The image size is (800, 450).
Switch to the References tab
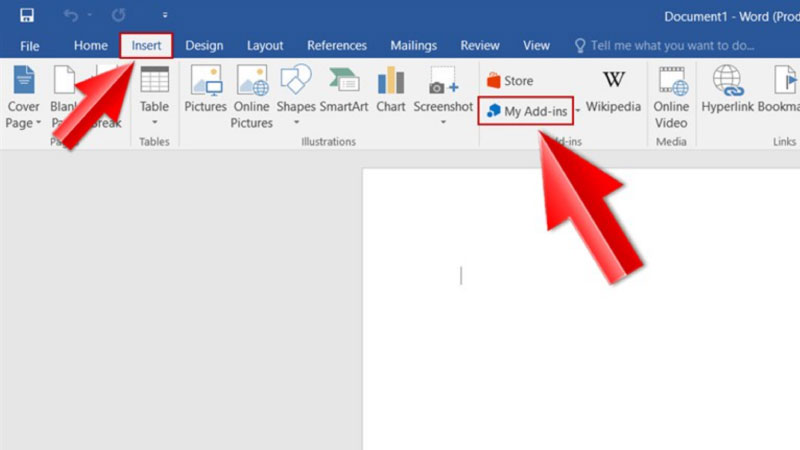click(335, 45)
